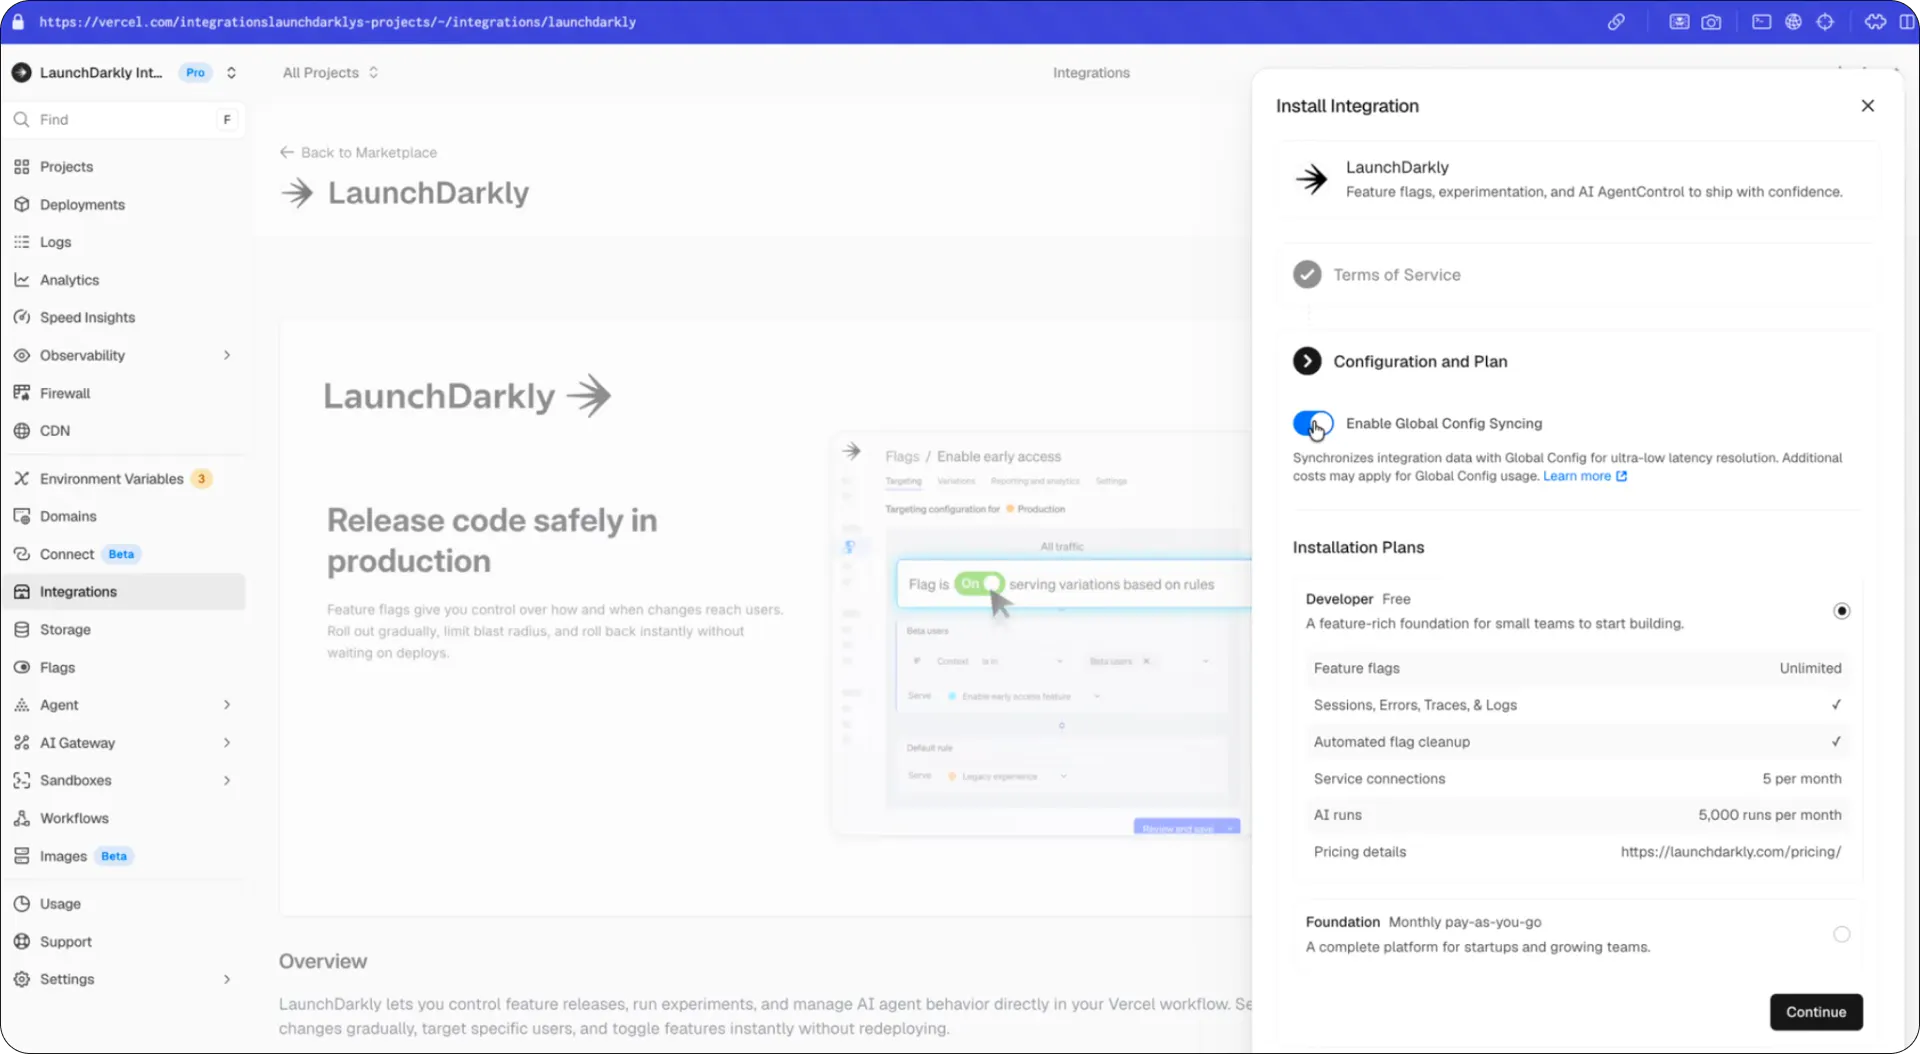
Task: Click the 'Installation Plans' heading
Action: tap(1358, 548)
